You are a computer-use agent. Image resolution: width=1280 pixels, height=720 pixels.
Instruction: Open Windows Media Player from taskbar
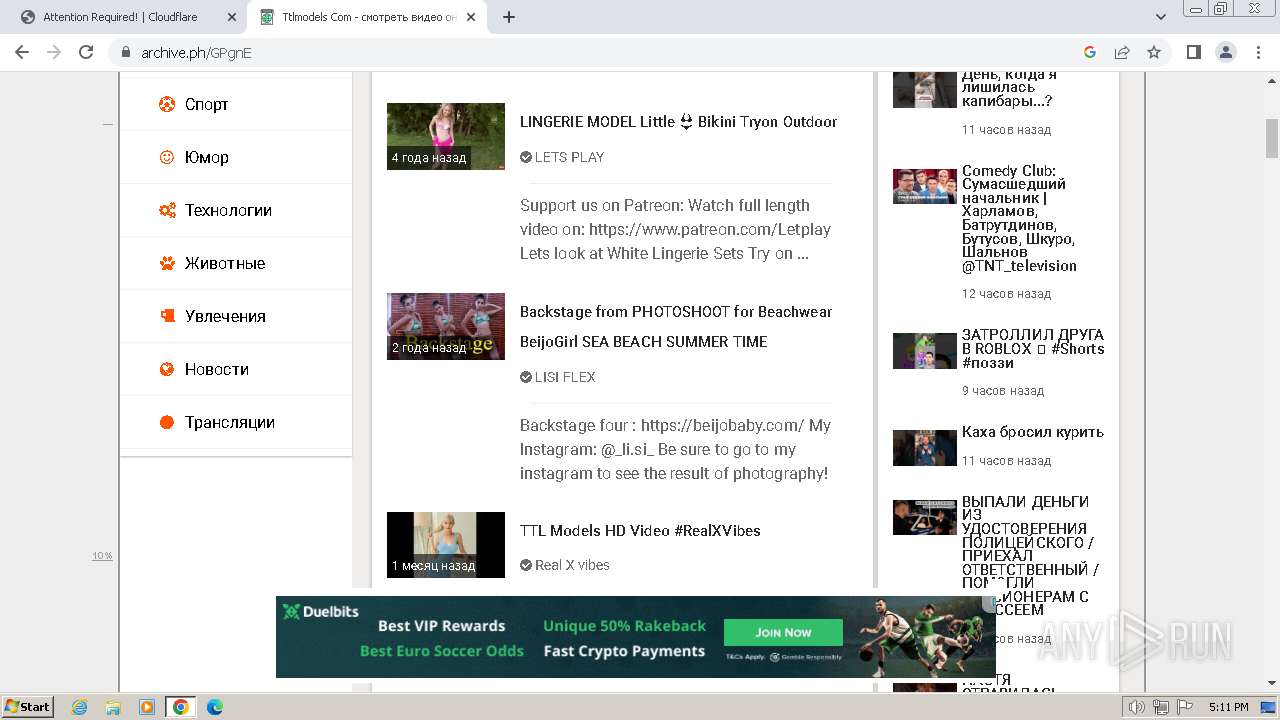tap(146, 707)
